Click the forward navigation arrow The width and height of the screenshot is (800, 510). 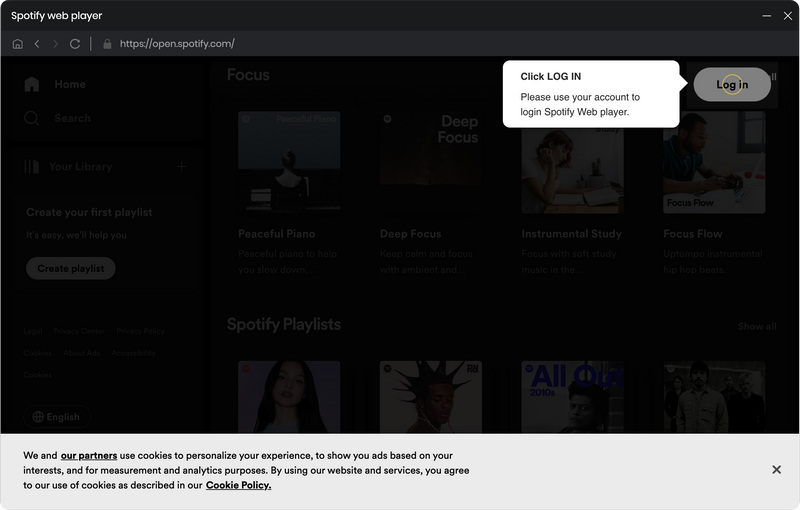pyautogui.click(x=56, y=44)
